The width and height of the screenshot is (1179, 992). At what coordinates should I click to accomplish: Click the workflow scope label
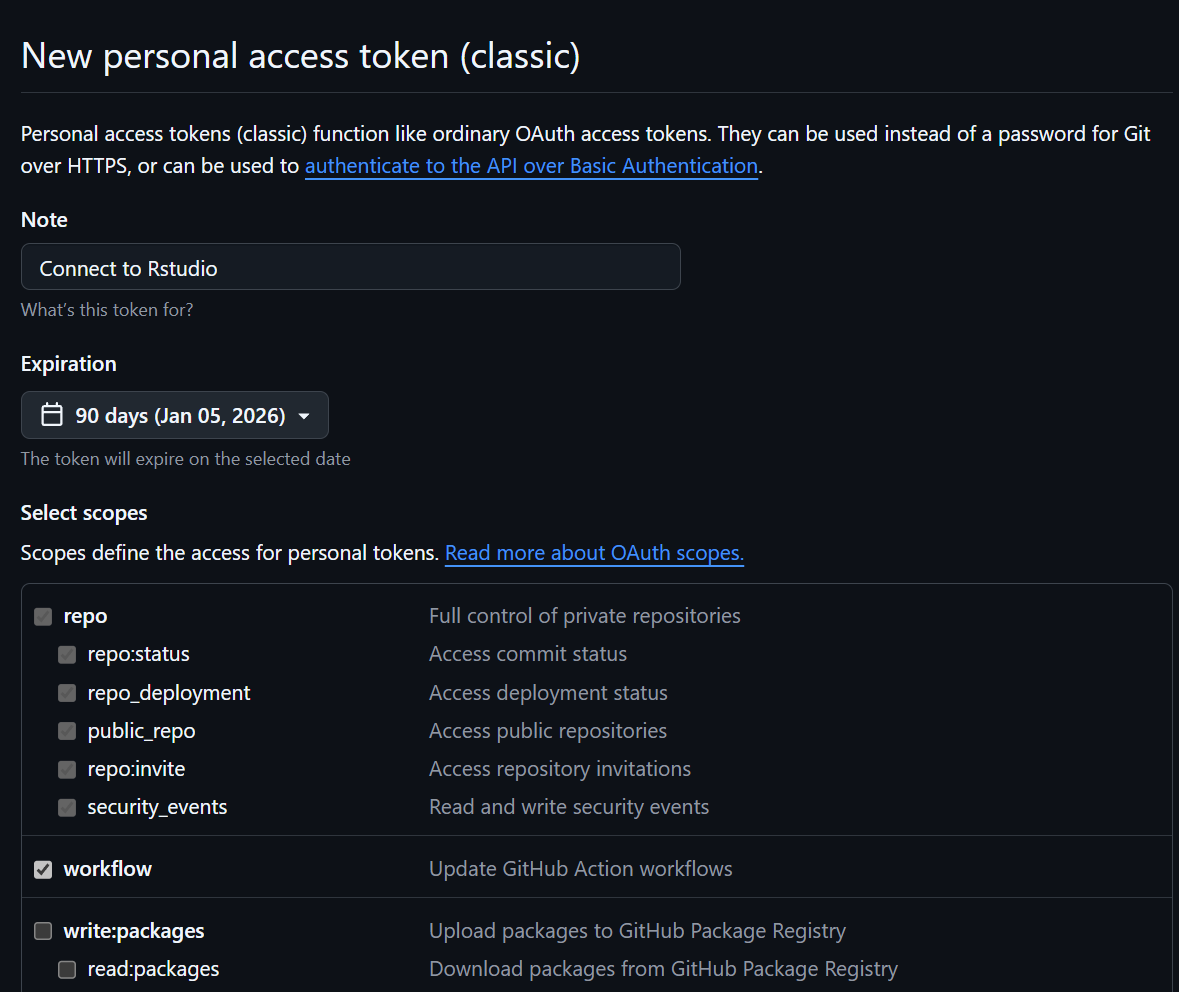point(108,869)
